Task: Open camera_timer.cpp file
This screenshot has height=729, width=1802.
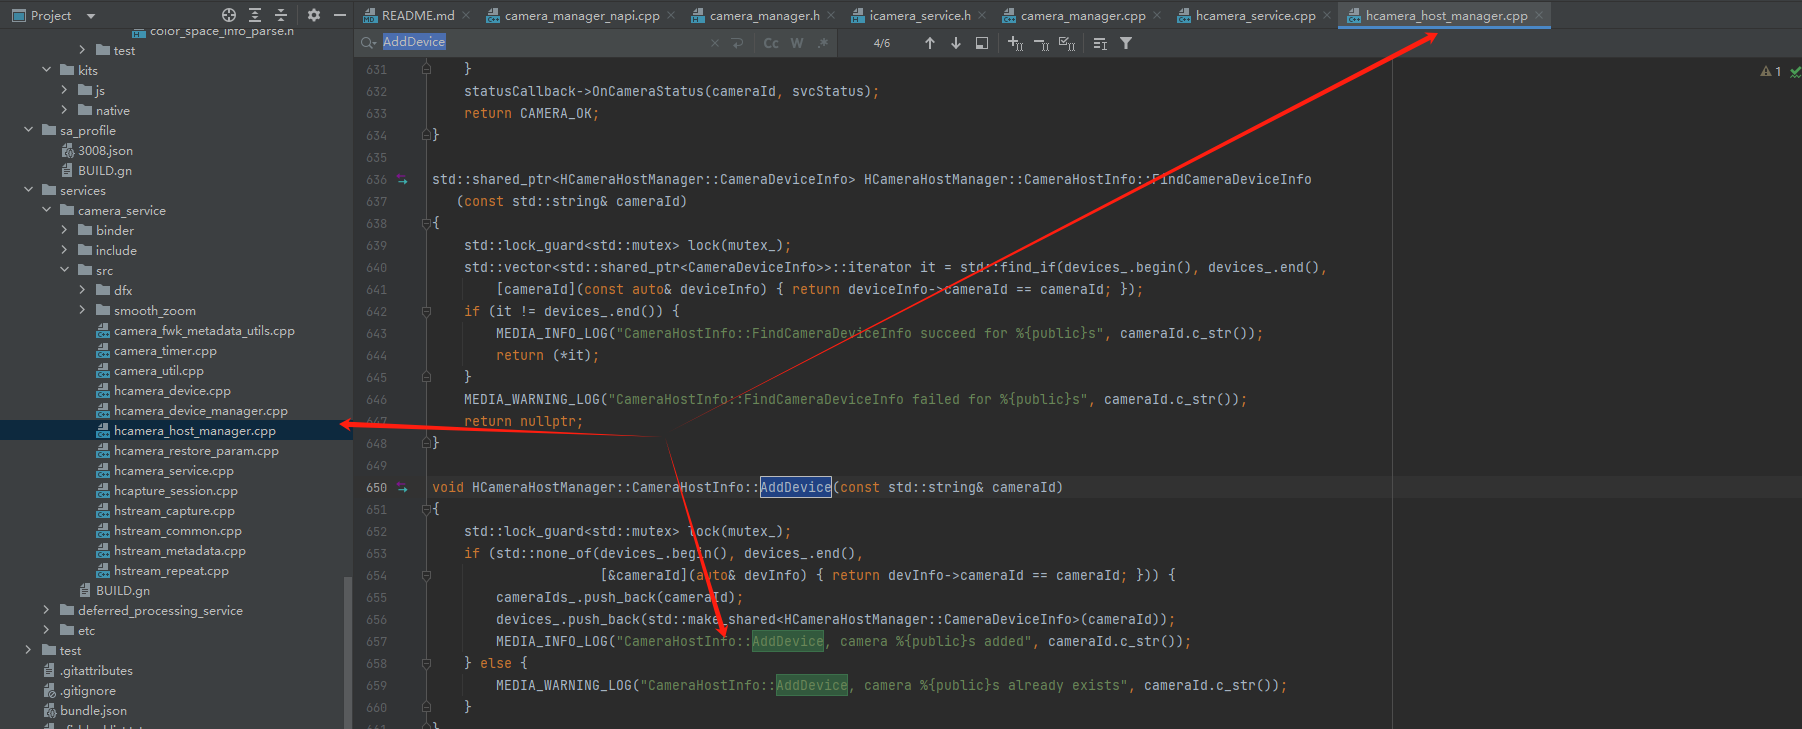Action: pyautogui.click(x=165, y=350)
